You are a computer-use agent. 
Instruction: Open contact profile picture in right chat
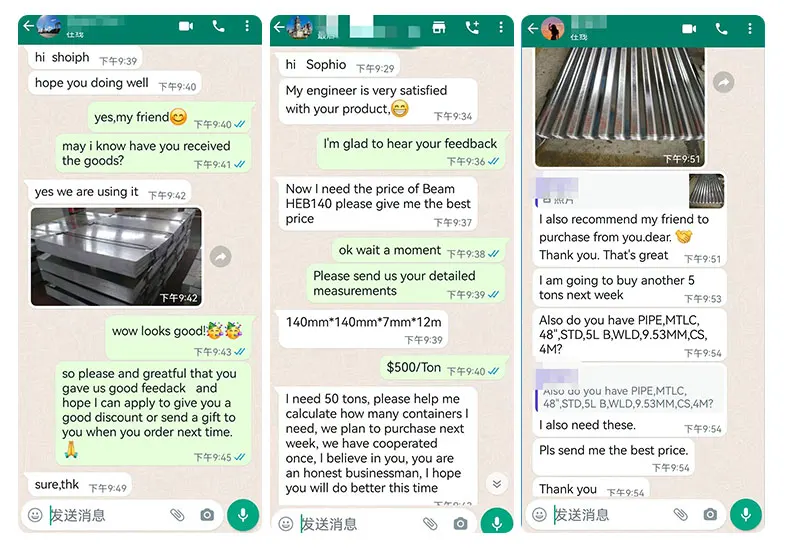(553, 29)
